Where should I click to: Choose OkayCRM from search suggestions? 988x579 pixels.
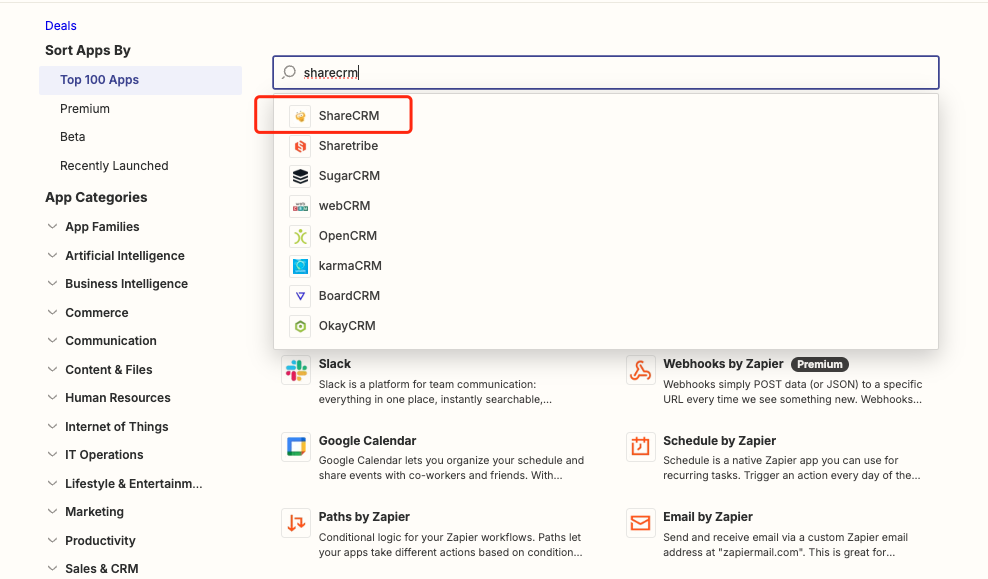coord(606,326)
